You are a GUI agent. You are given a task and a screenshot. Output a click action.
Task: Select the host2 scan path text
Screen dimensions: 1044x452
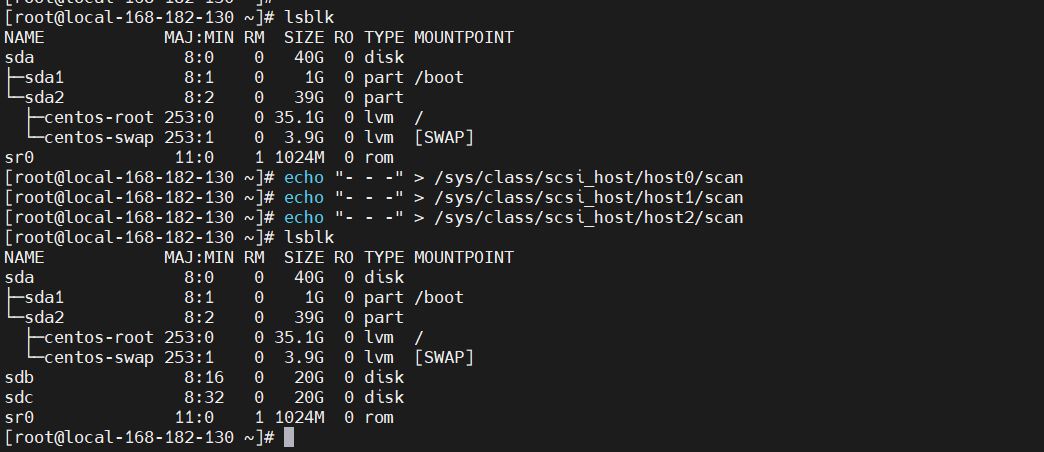coord(579,218)
